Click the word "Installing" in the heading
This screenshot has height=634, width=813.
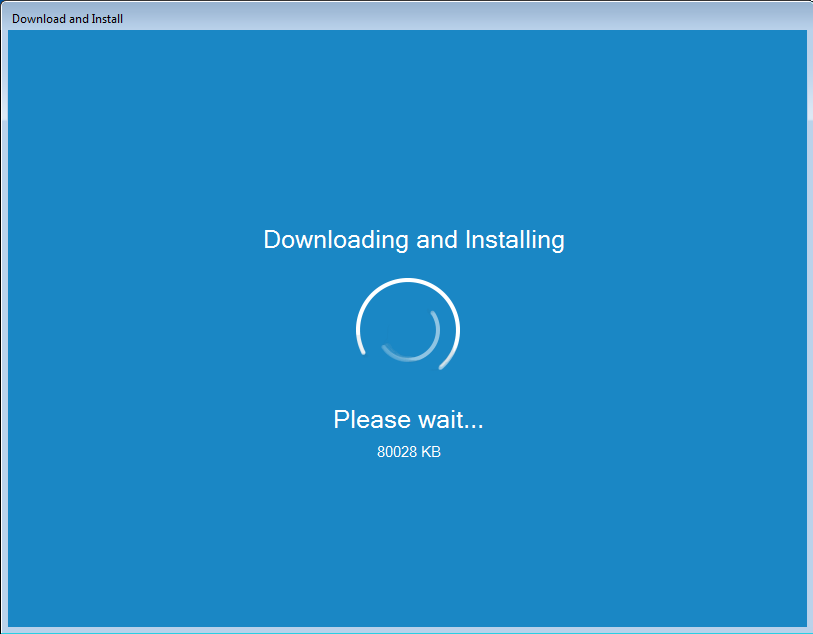pos(515,240)
